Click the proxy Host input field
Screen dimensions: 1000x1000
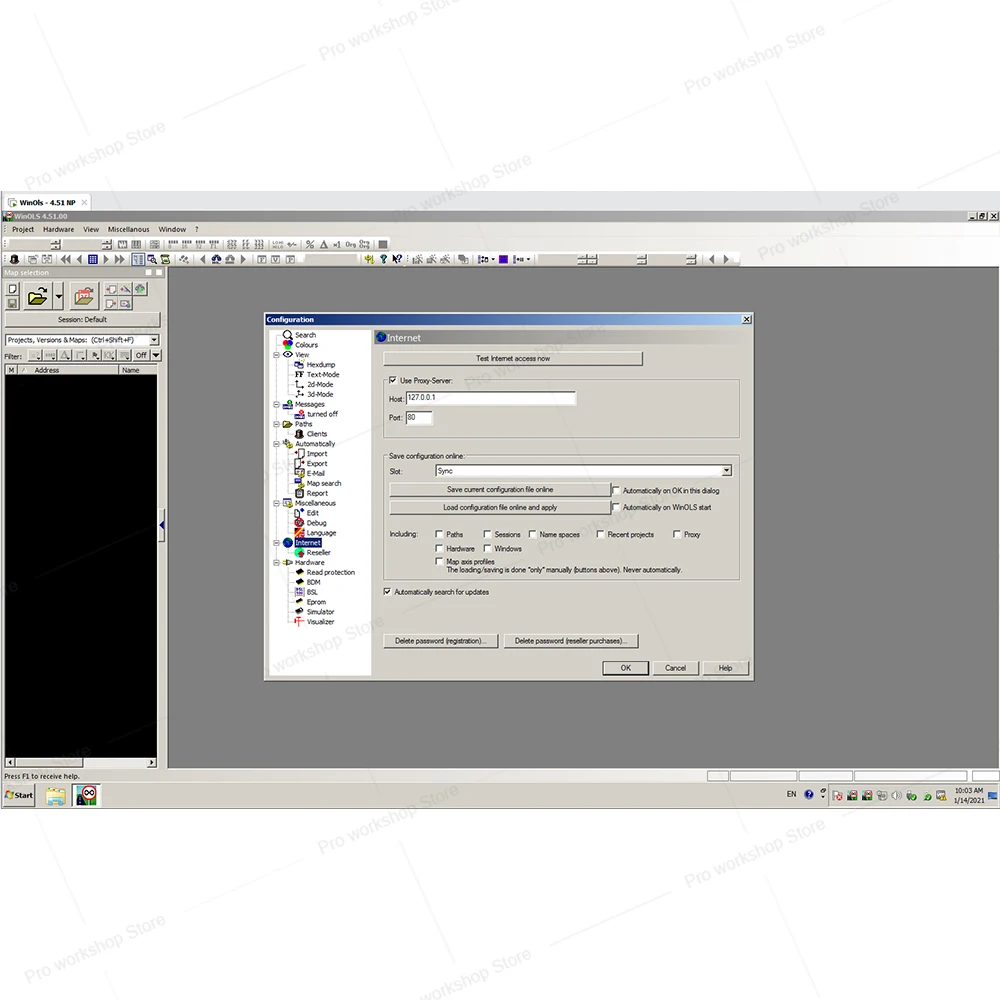[x=490, y=398]
